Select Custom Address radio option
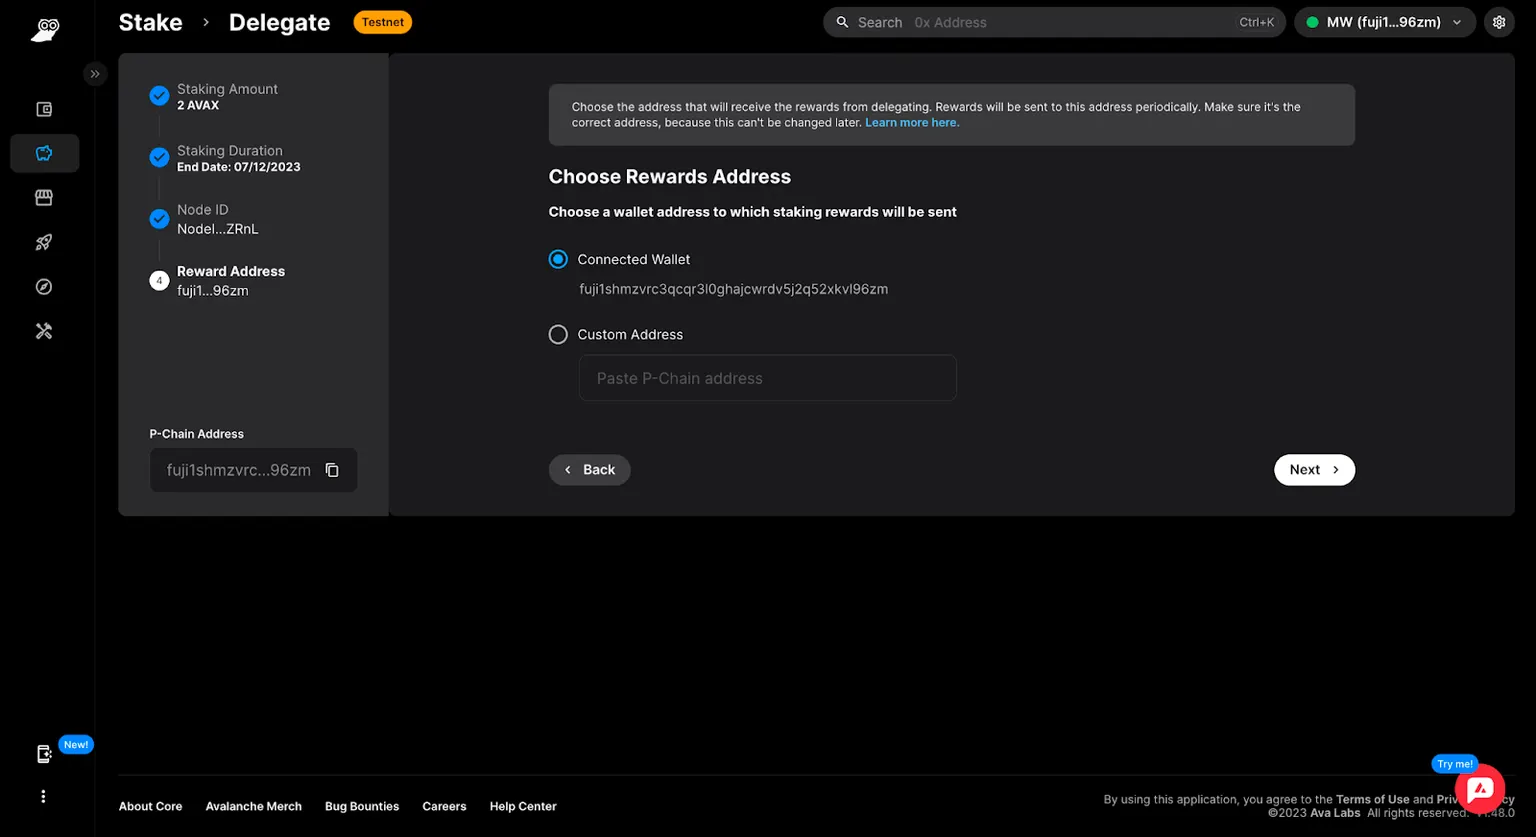 tap(558, 335)
